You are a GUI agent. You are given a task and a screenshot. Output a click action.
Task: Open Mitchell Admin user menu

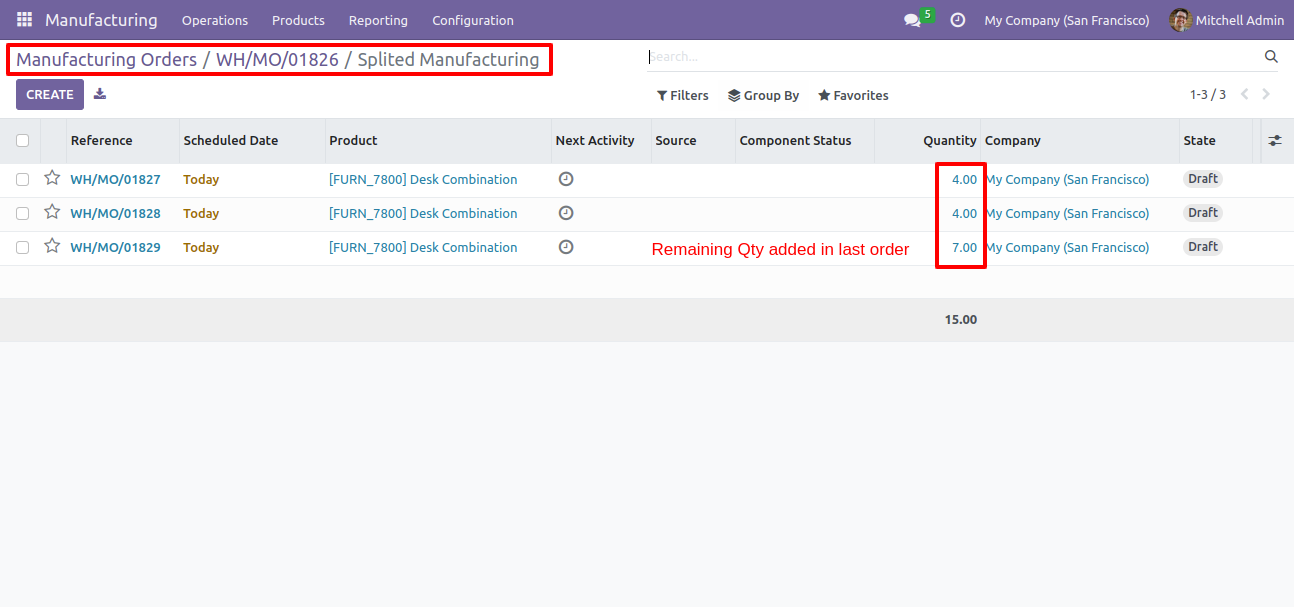tap(1227, 20)
